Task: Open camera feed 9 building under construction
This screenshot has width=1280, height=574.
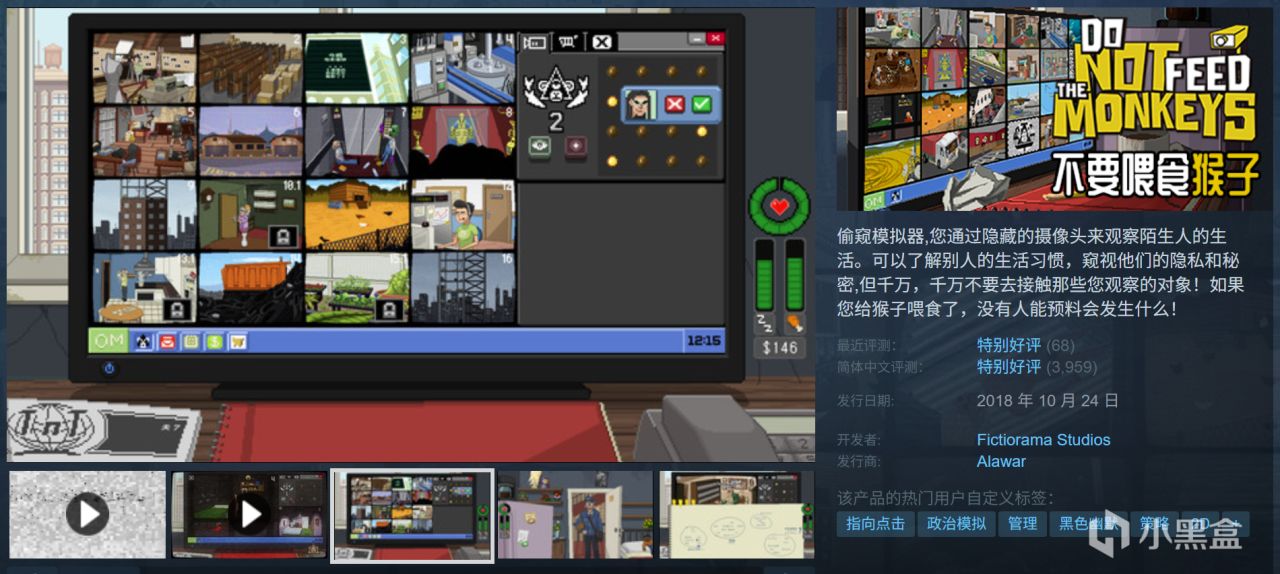Action: [144, 214]
